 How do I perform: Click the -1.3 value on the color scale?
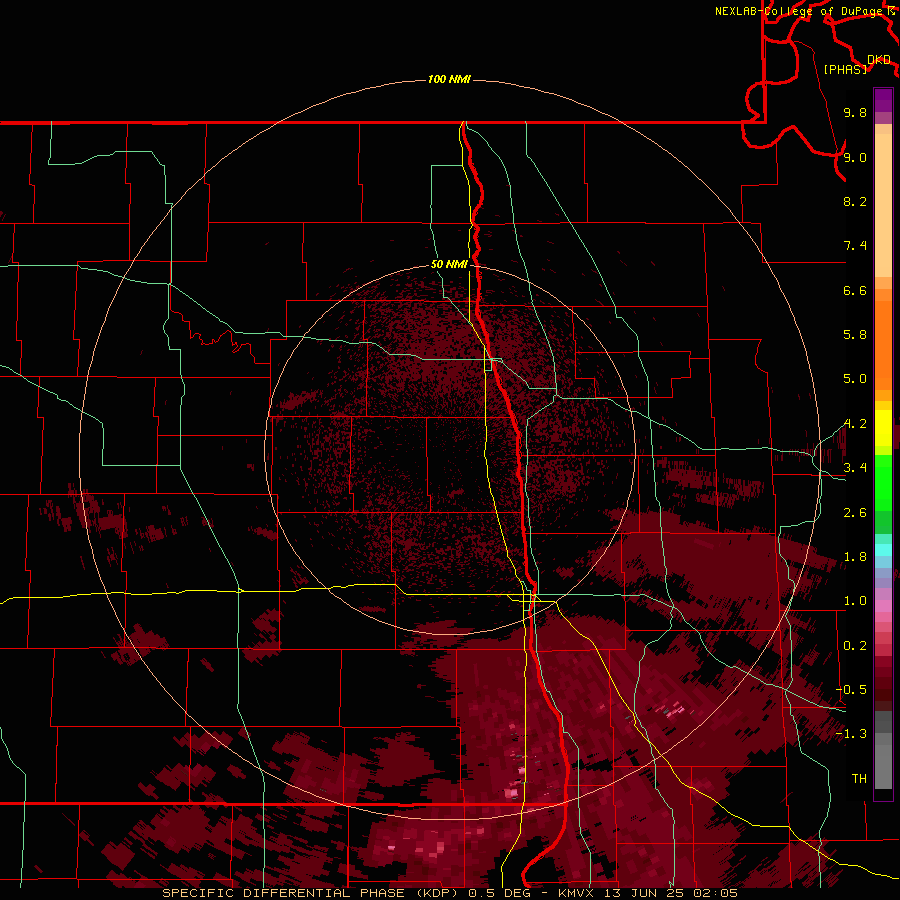pos(852,734)
